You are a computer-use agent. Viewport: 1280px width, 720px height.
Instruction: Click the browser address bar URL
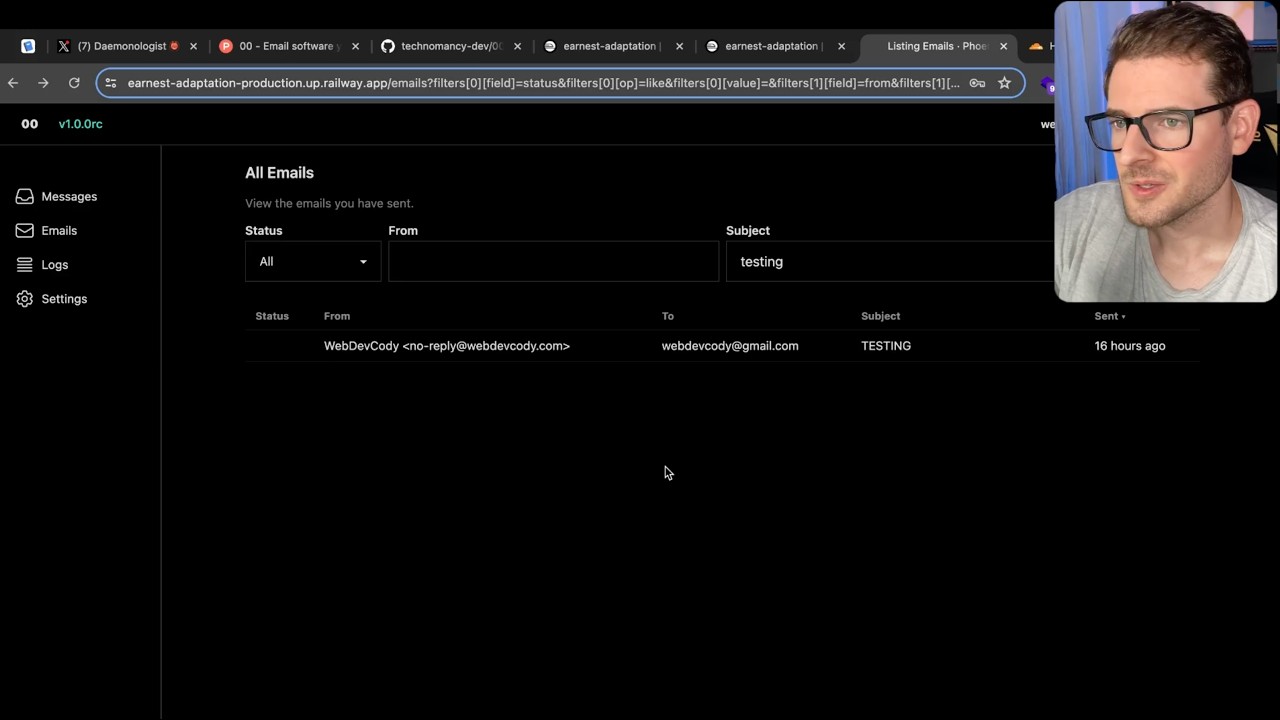(x=543, y=83)
